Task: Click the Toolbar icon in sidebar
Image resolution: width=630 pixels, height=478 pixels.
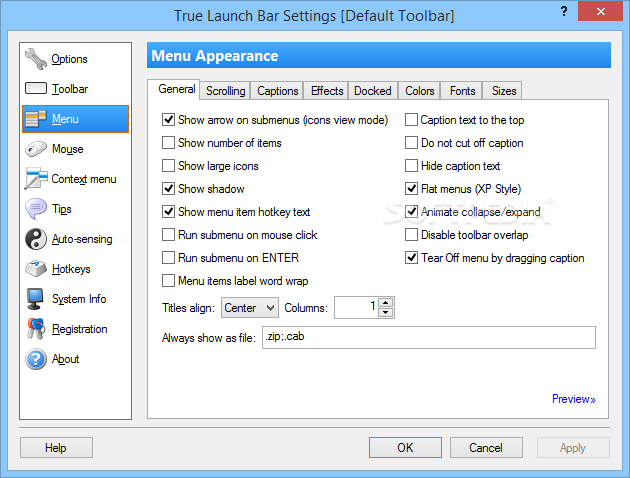Action: pyautogui.click(x=36, y=88)
